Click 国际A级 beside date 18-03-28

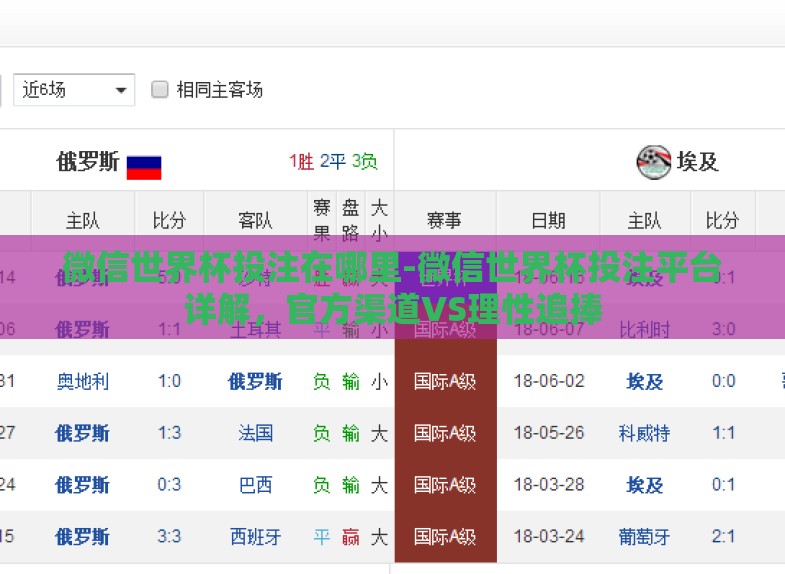point(445,485)
